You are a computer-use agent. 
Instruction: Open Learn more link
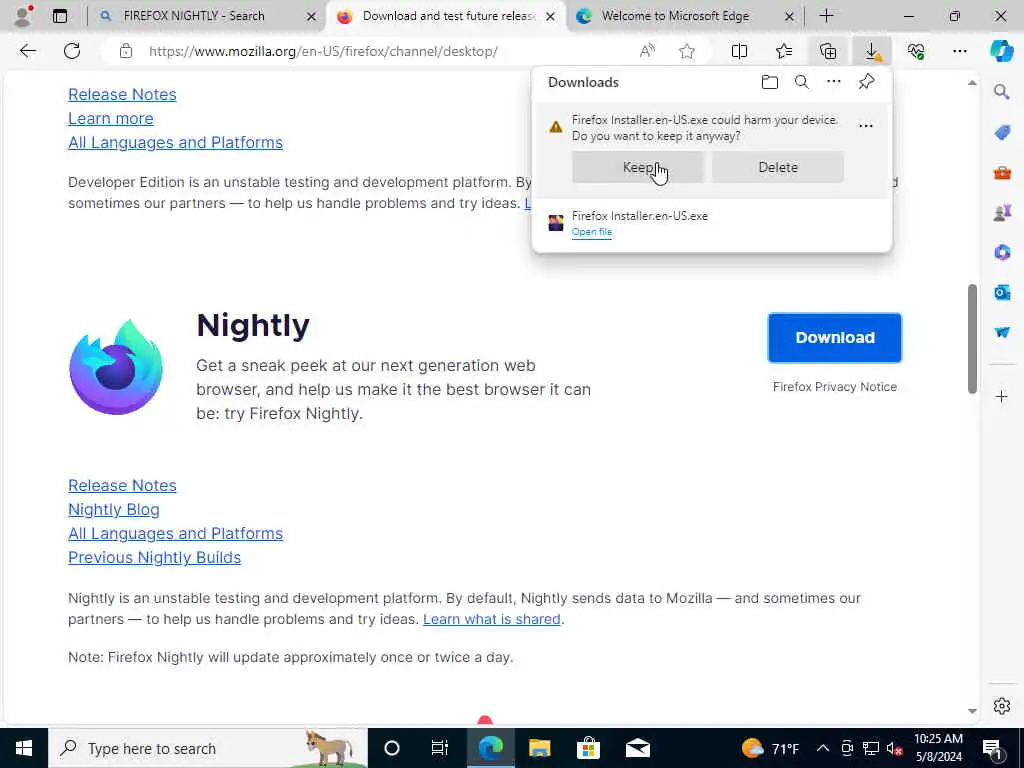(110, 118)
